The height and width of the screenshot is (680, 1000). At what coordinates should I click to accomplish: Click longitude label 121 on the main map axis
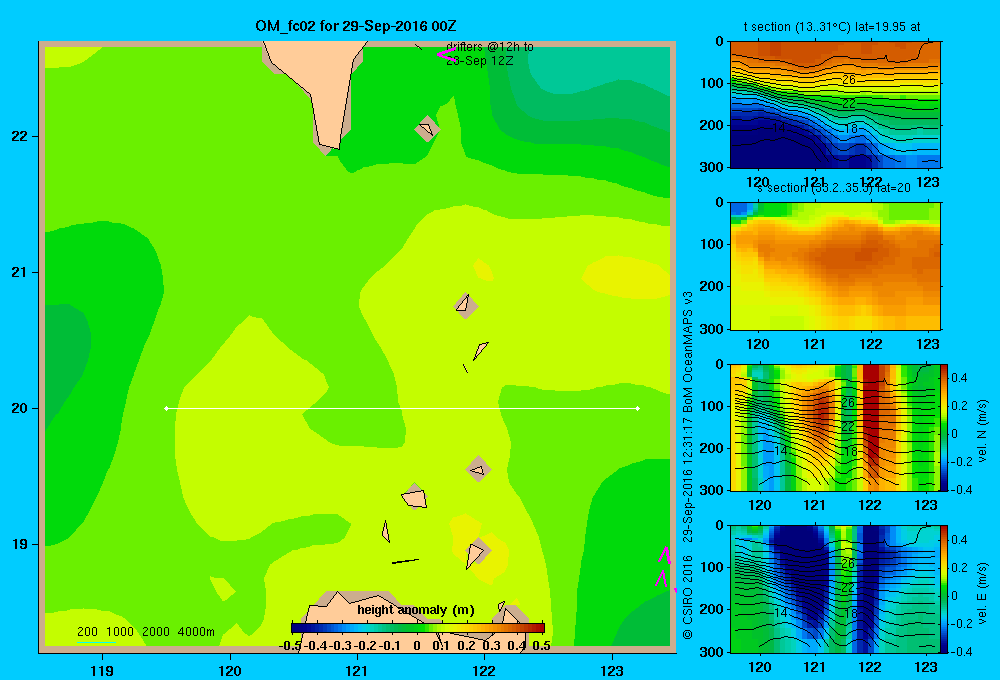point(357,670)
